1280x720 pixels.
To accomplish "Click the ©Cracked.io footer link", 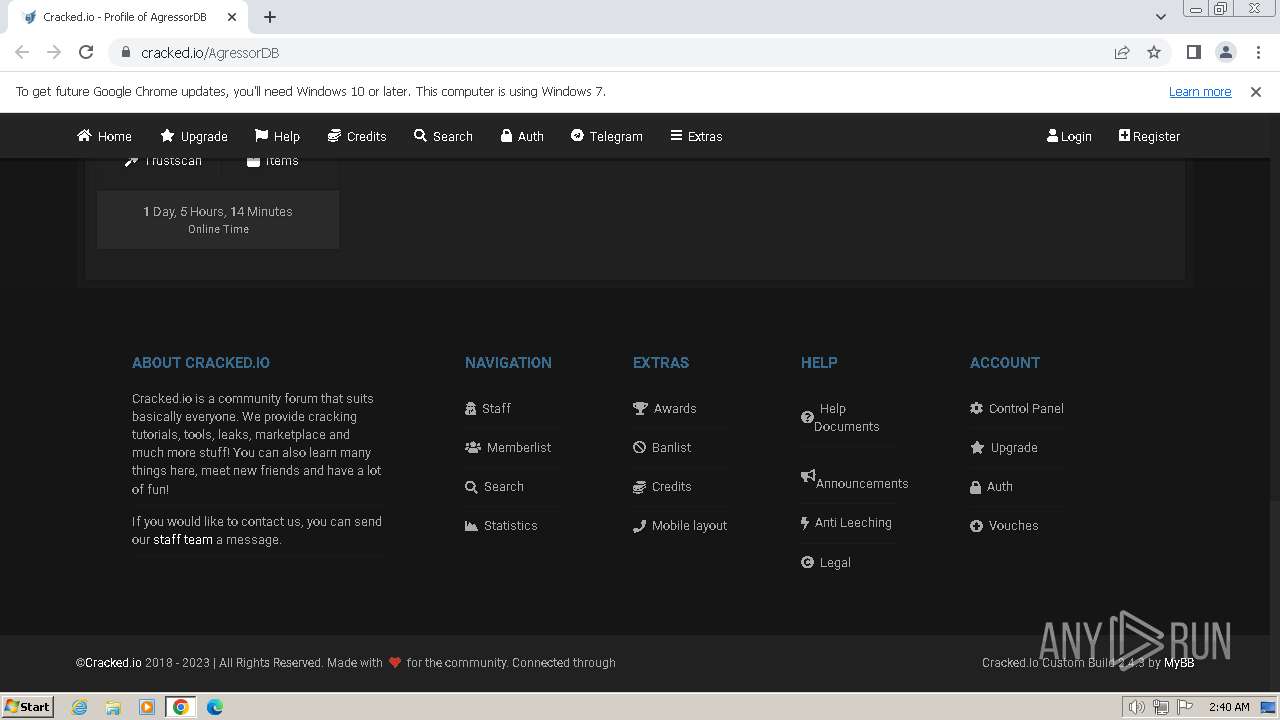I will coord(108,662).
